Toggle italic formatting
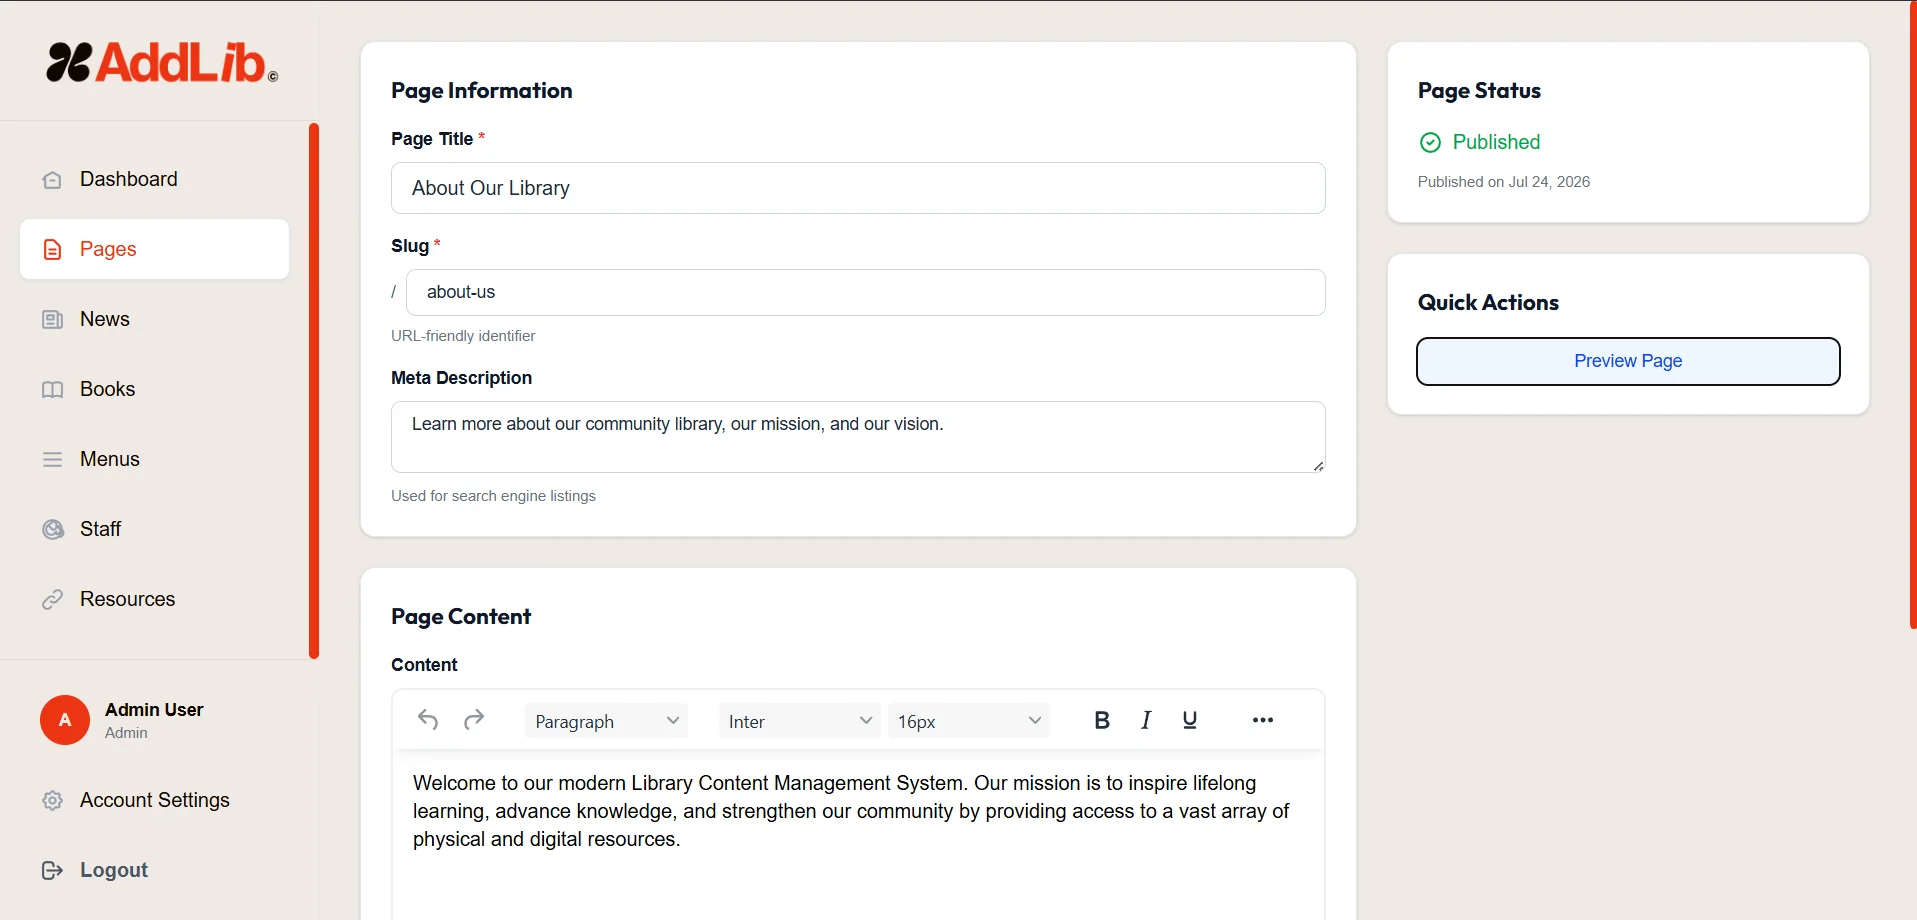Image resolution: width=1917 pixels, height=920 pixels. click(1146, 720)
